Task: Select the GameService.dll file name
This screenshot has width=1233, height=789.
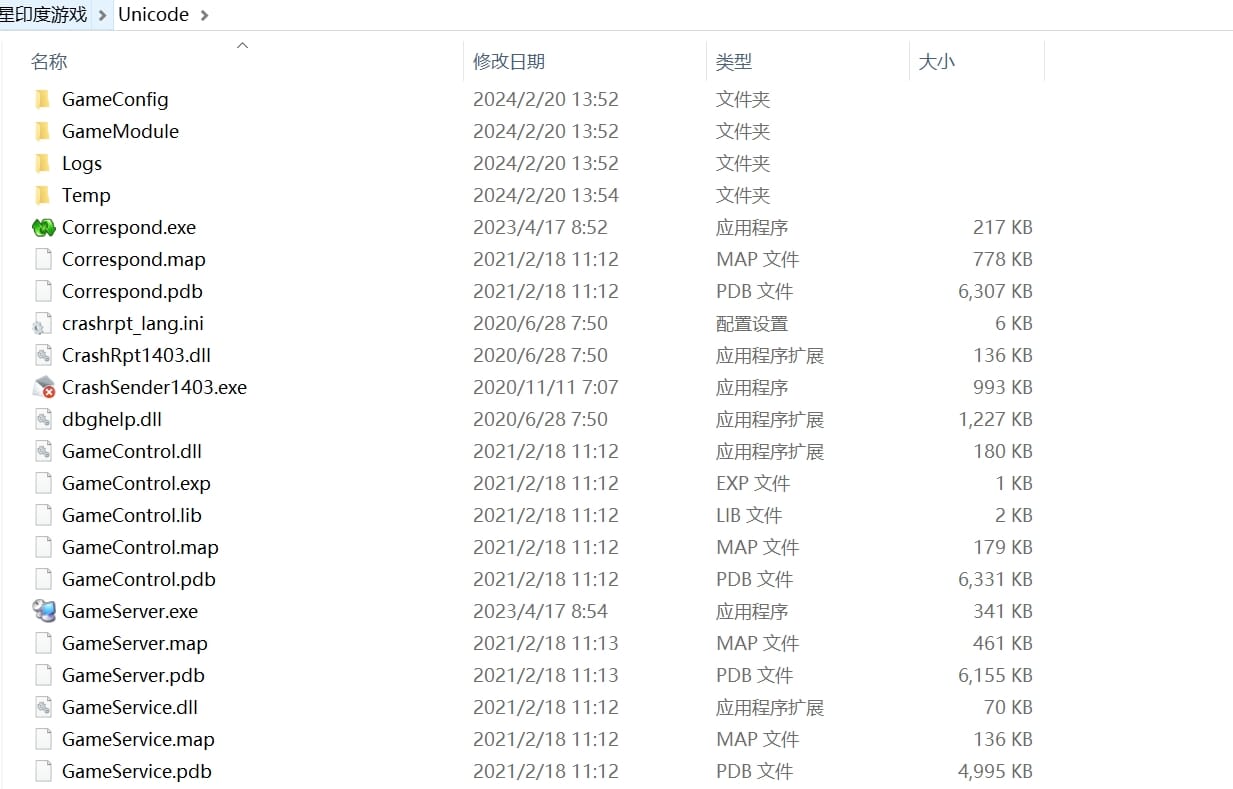Action: tap(130, 707)
